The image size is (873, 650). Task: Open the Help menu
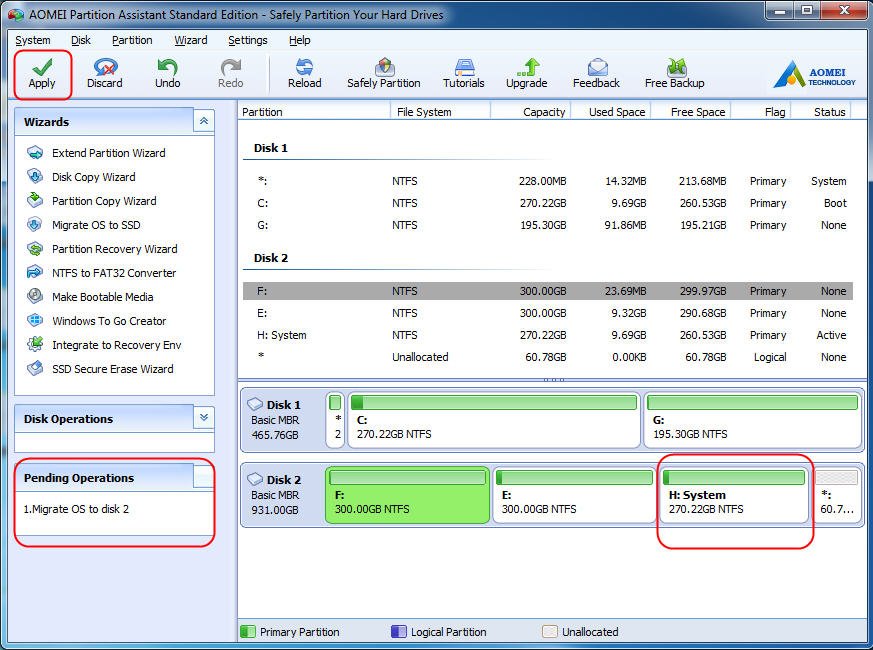tap(300, 40)
